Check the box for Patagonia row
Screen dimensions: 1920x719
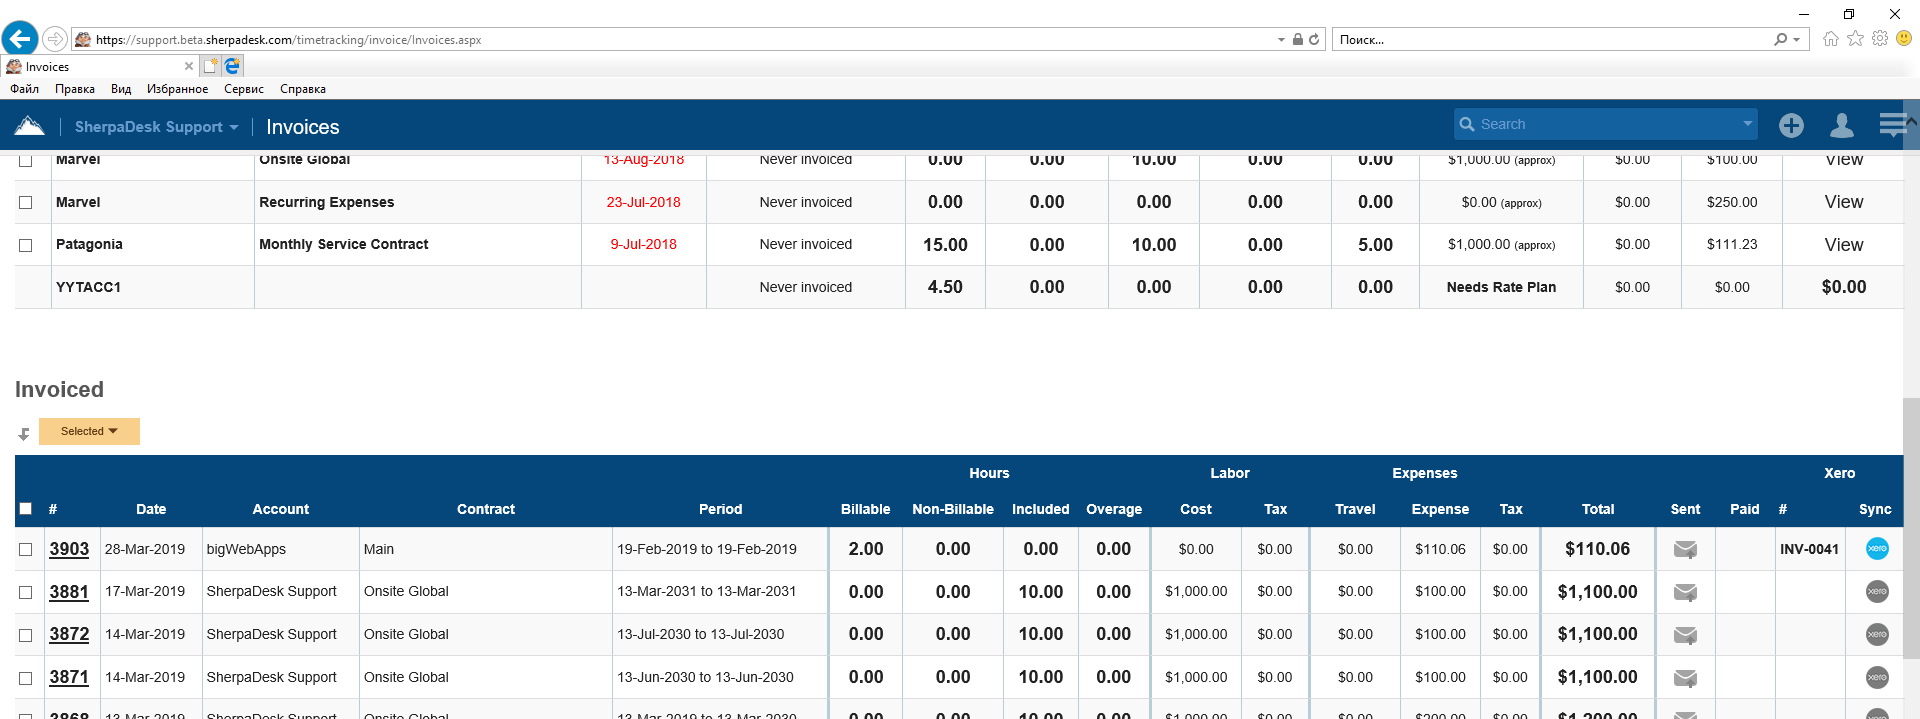coord(26,245)
